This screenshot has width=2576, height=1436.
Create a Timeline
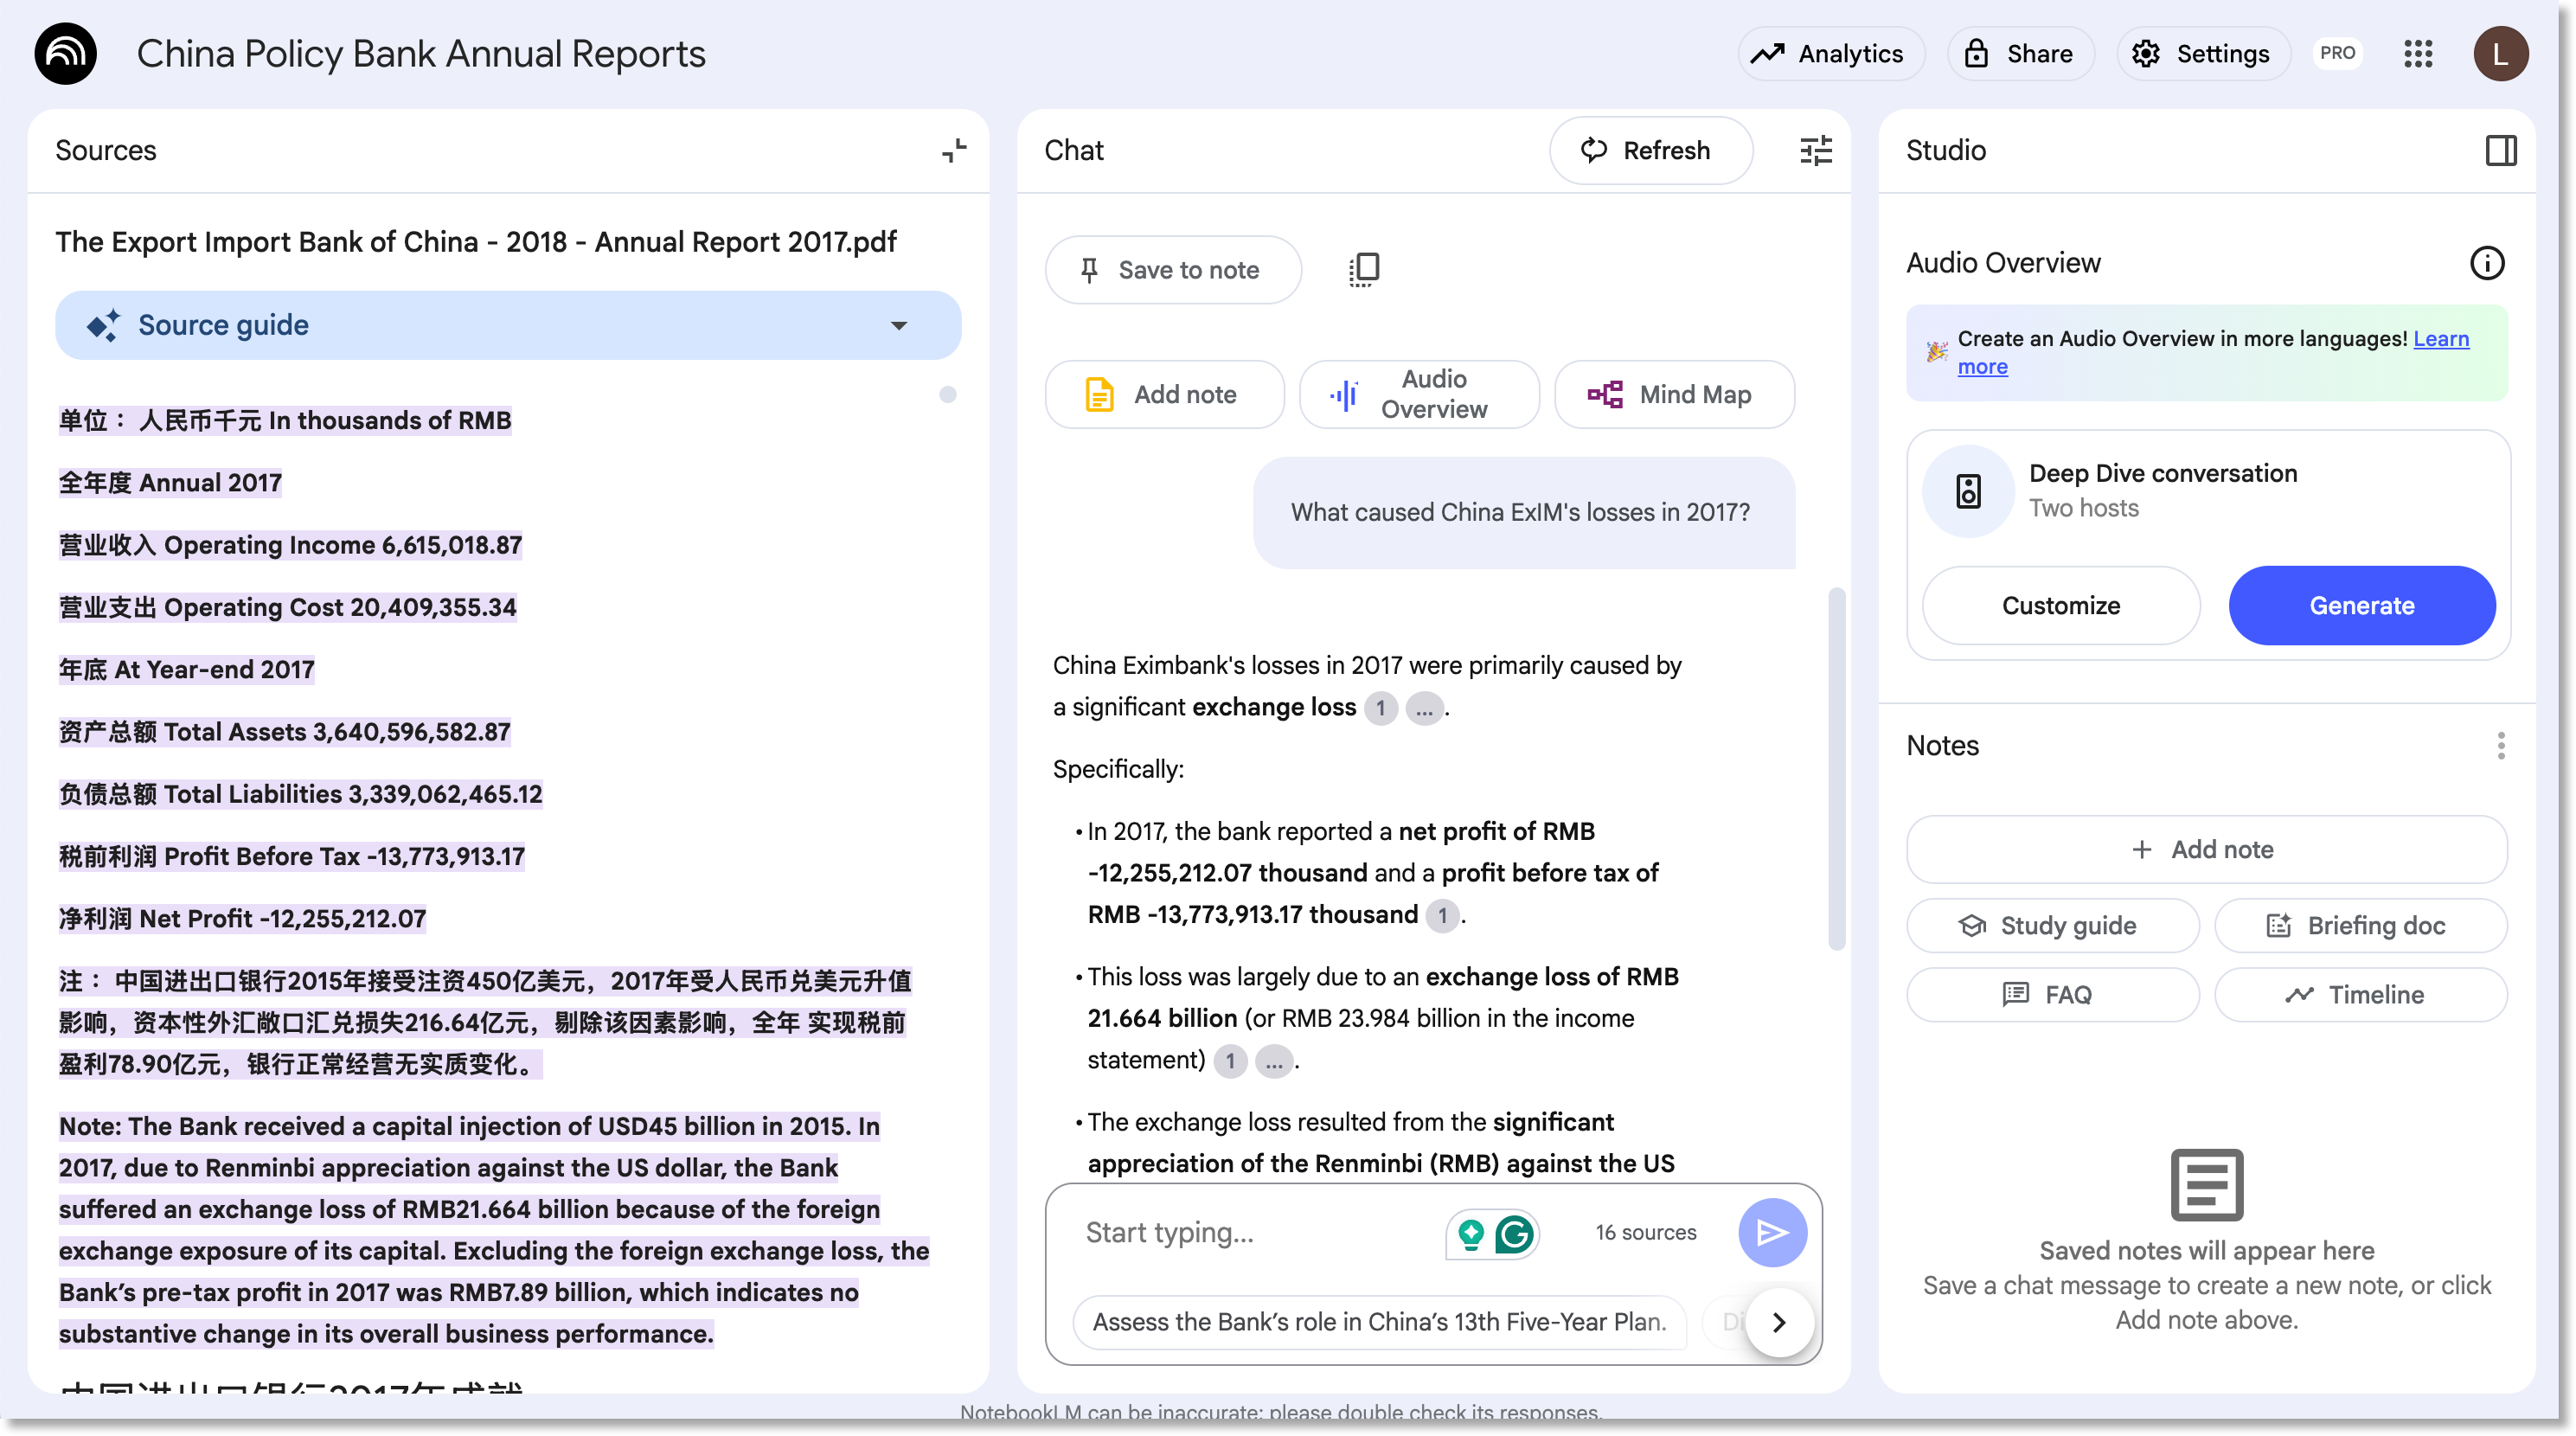point(2359,994)
